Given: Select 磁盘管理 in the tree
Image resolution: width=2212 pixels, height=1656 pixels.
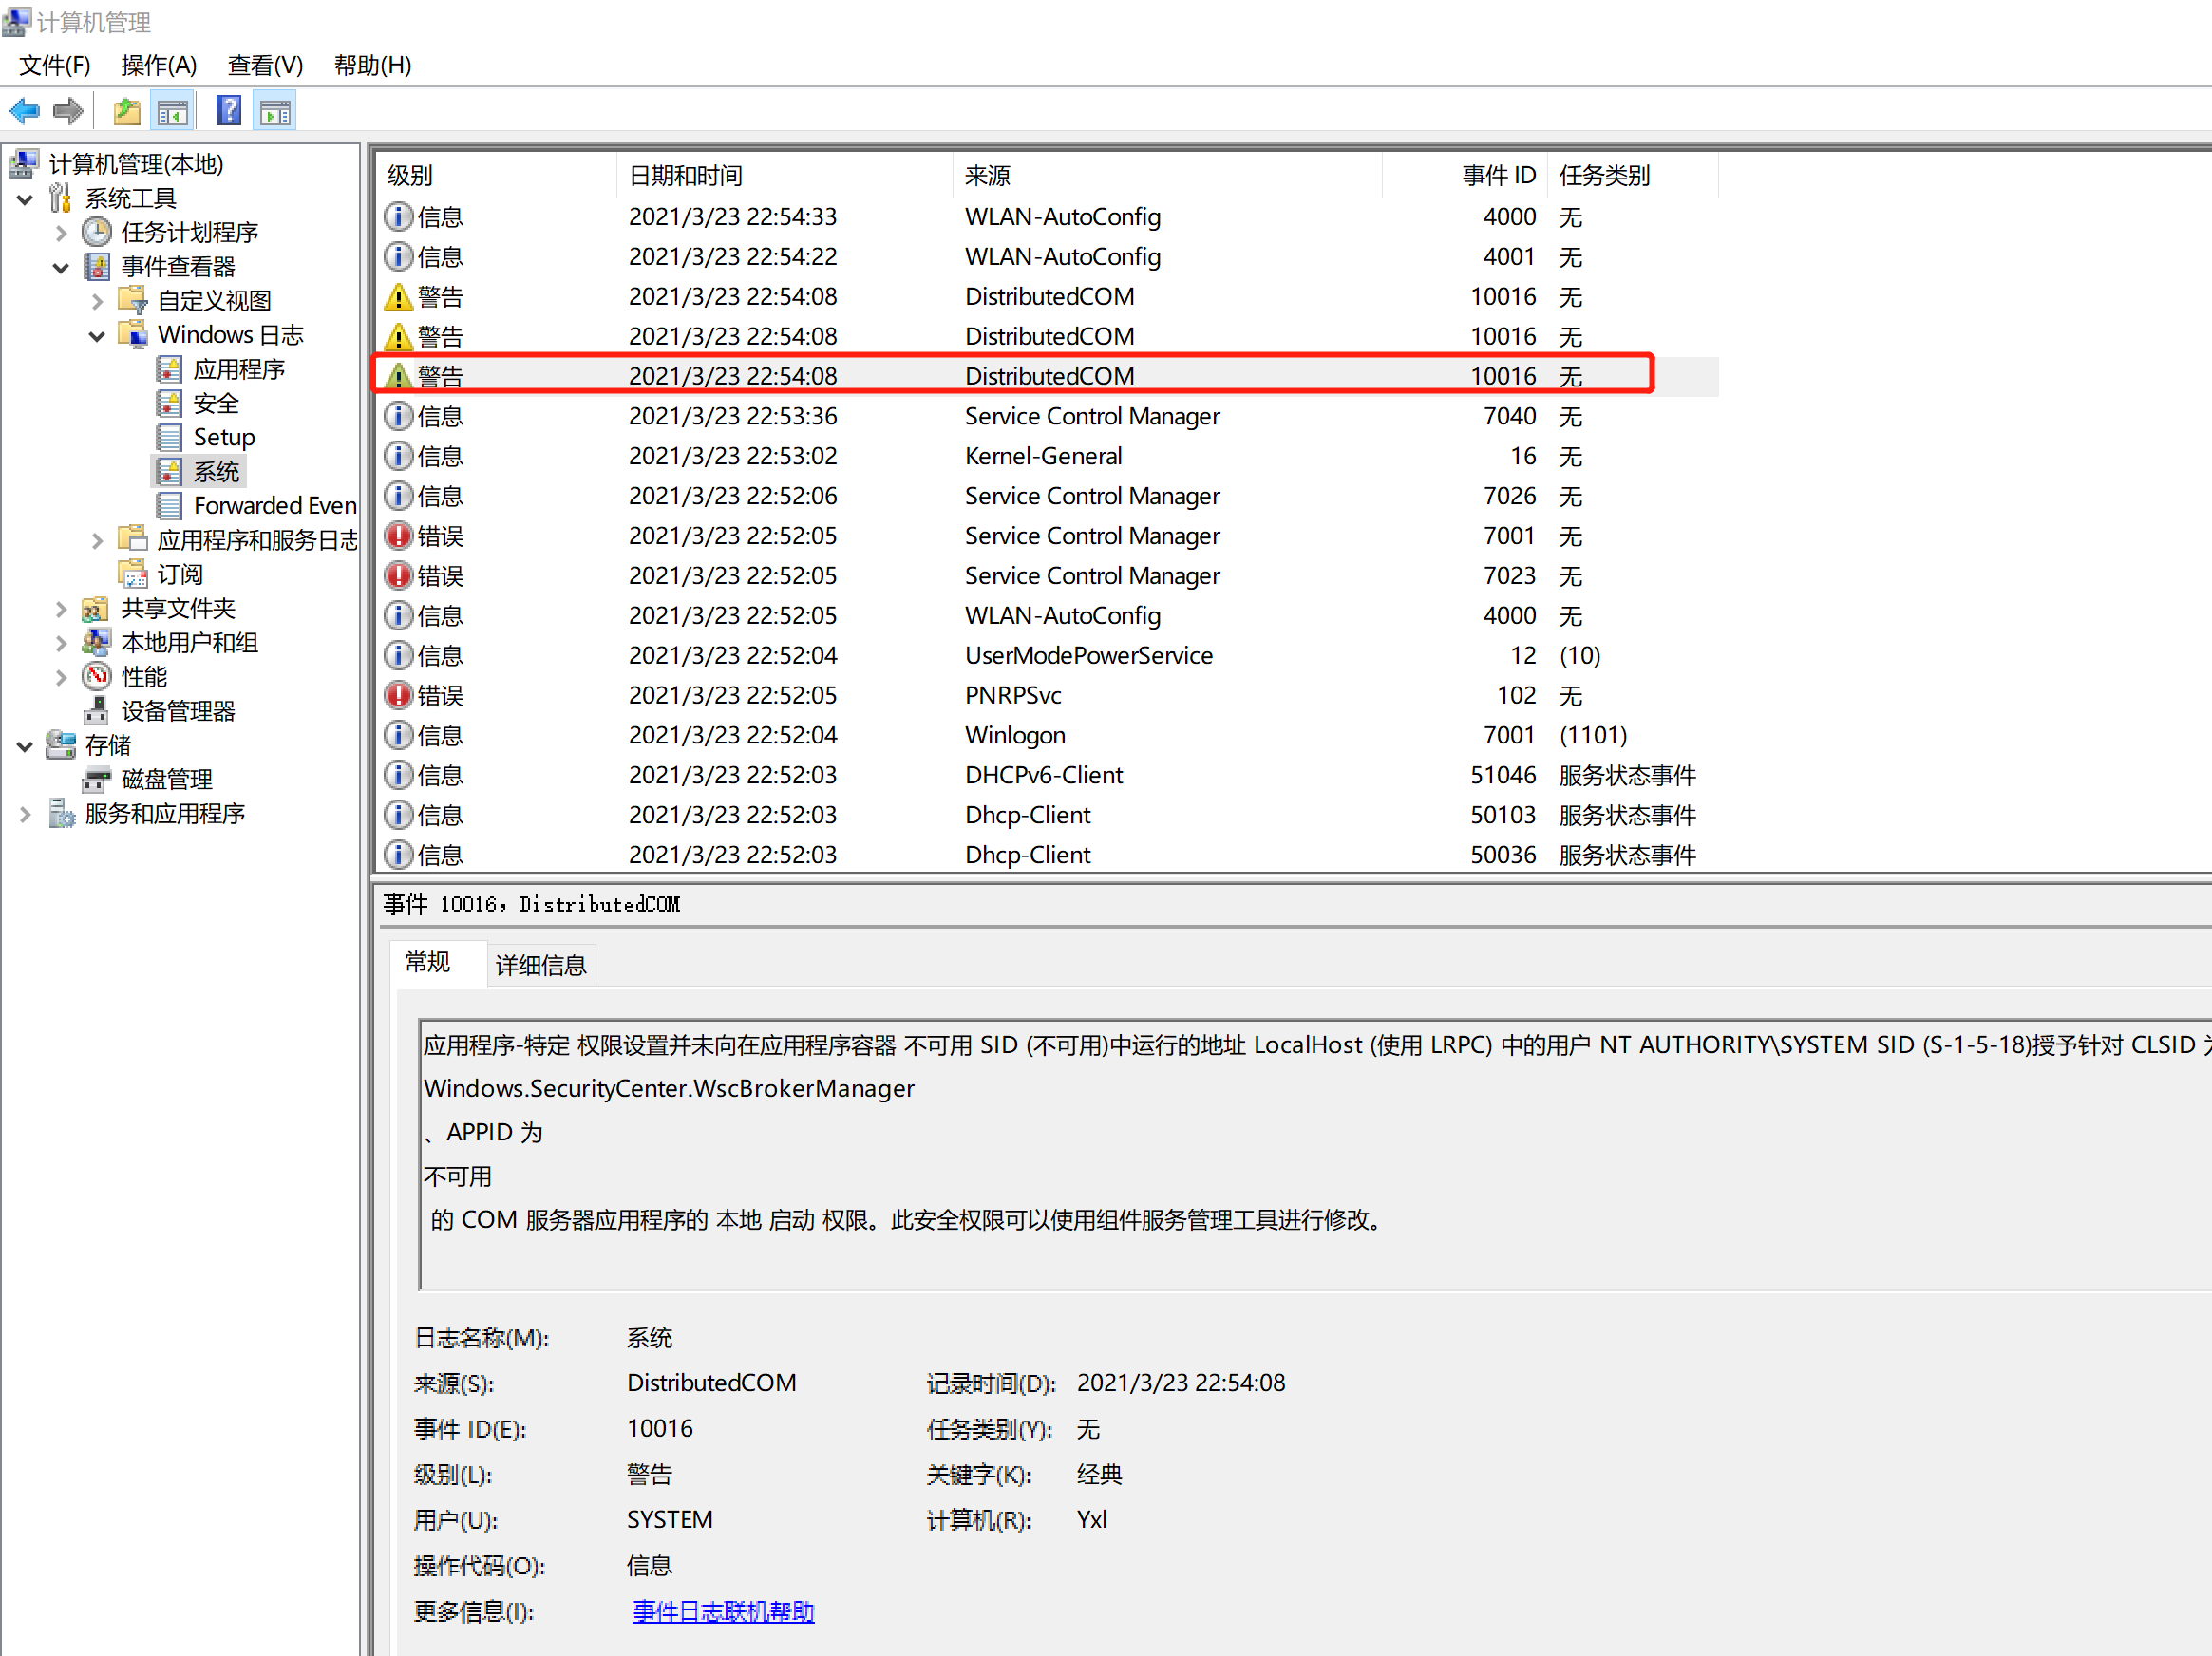Looking at the screenshot, I should coord(166,779).
